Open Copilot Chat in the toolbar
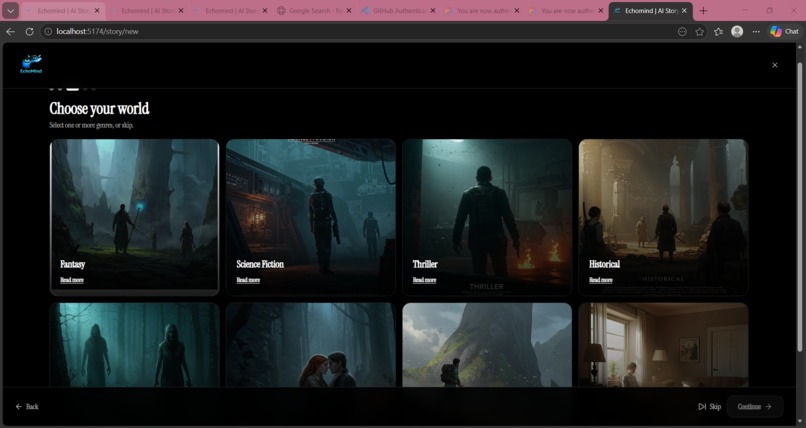Screen dimensions: 806x428 [784, 31]
